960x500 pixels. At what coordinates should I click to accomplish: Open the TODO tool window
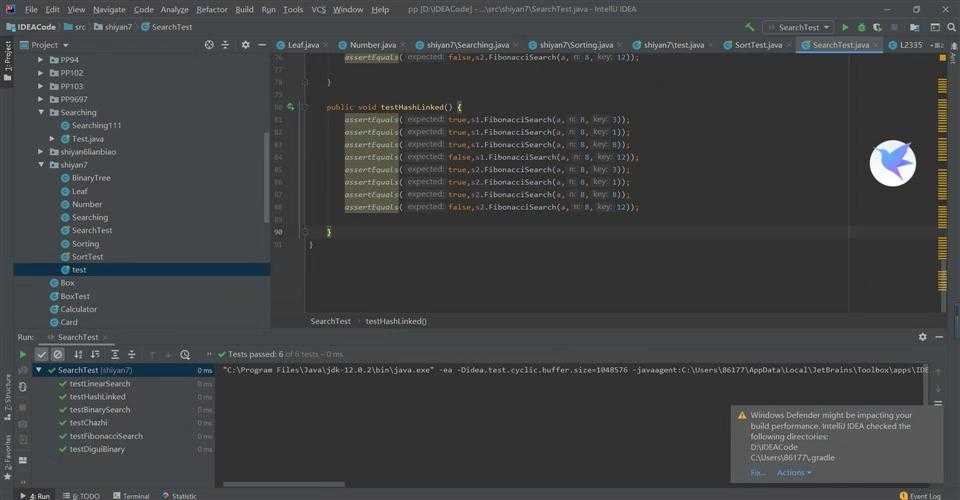tap(81, 496)
